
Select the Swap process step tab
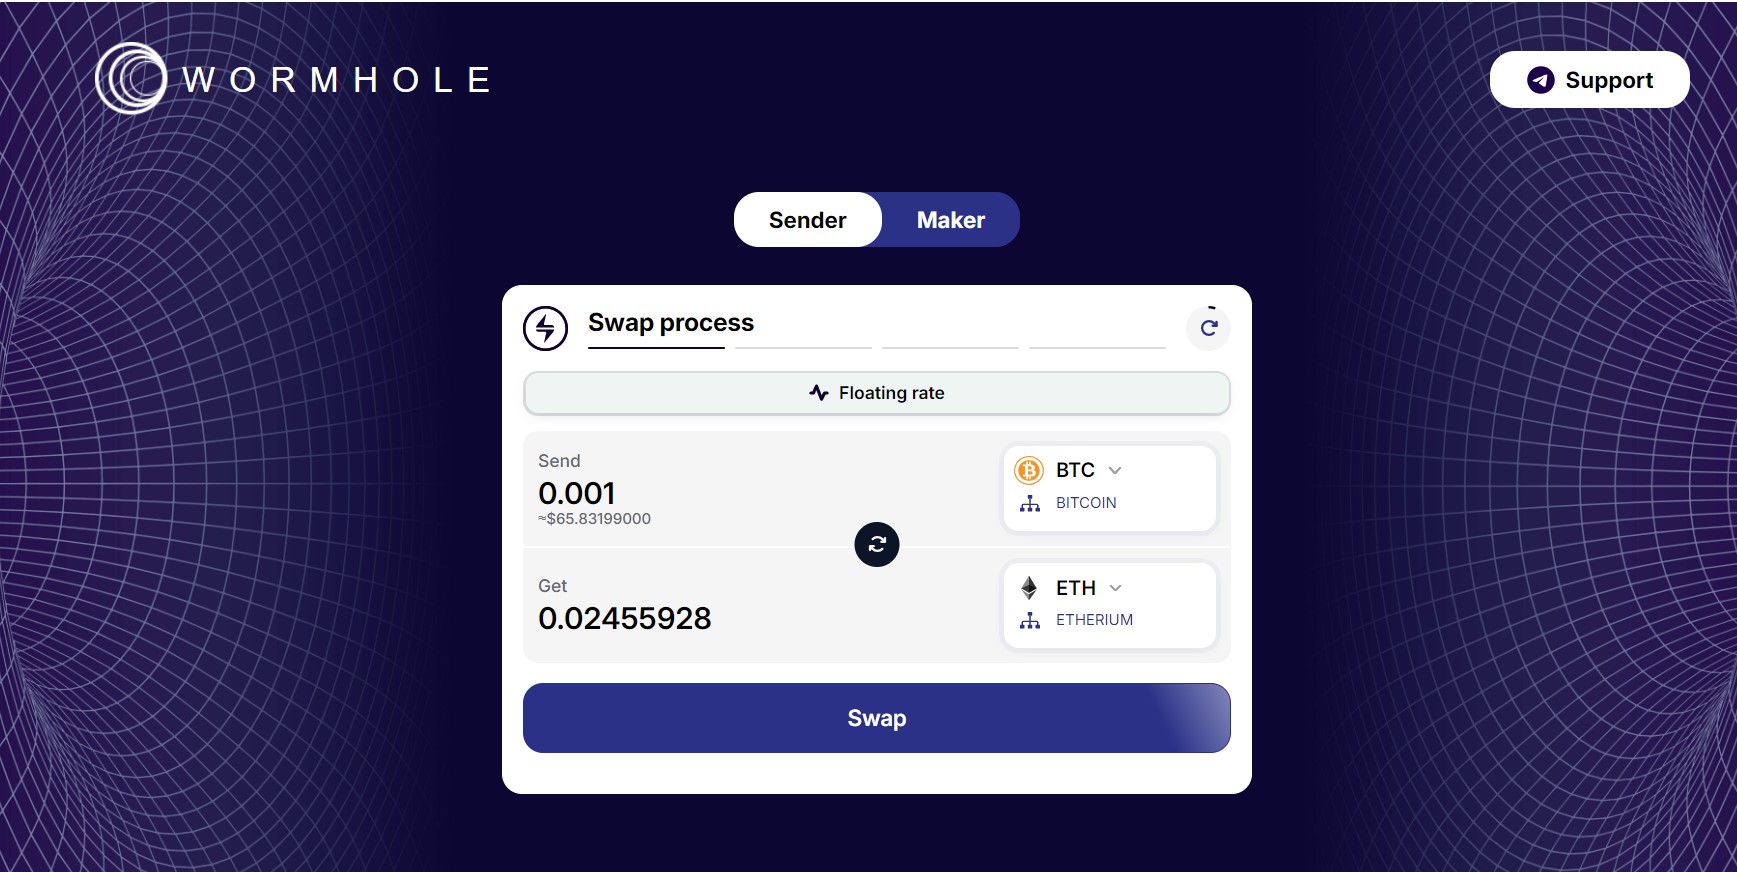point(670,323)
